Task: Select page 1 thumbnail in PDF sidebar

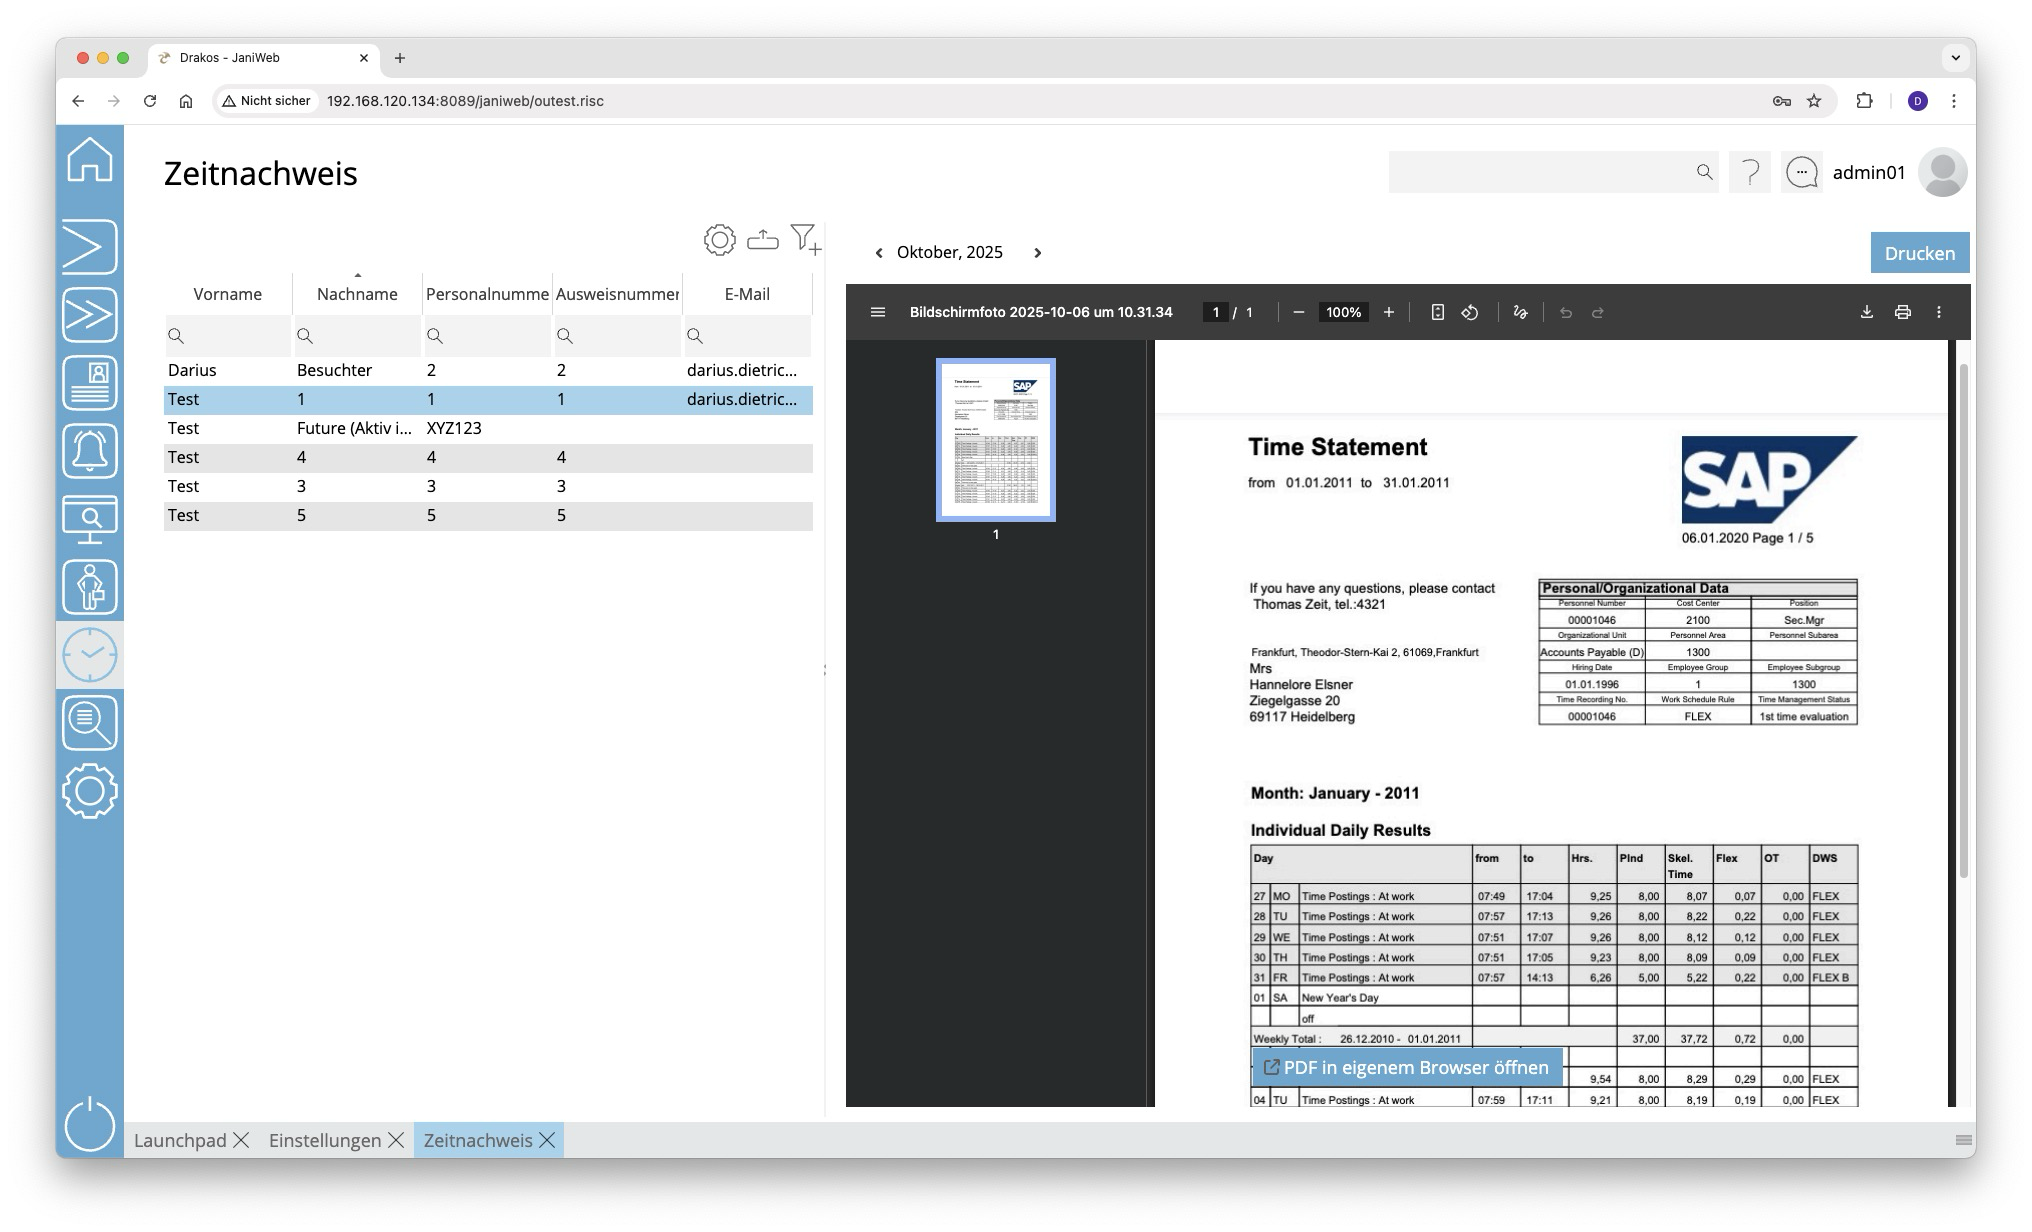Action: [995, 440]
